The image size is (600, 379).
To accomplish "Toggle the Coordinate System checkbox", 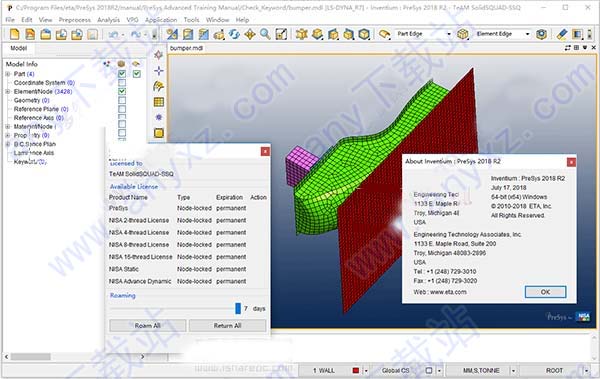I will pos(122,83).
